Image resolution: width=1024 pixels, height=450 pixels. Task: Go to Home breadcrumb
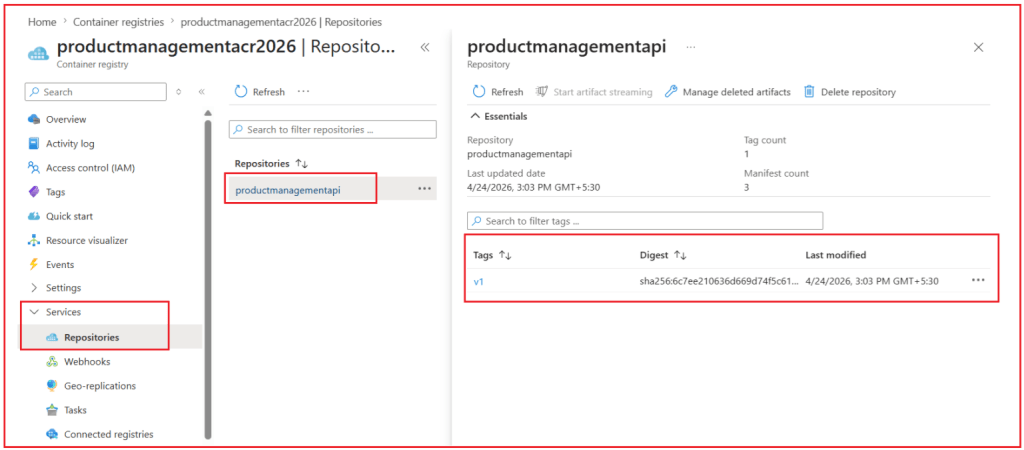pyautogui.click(x=42, y=22)
